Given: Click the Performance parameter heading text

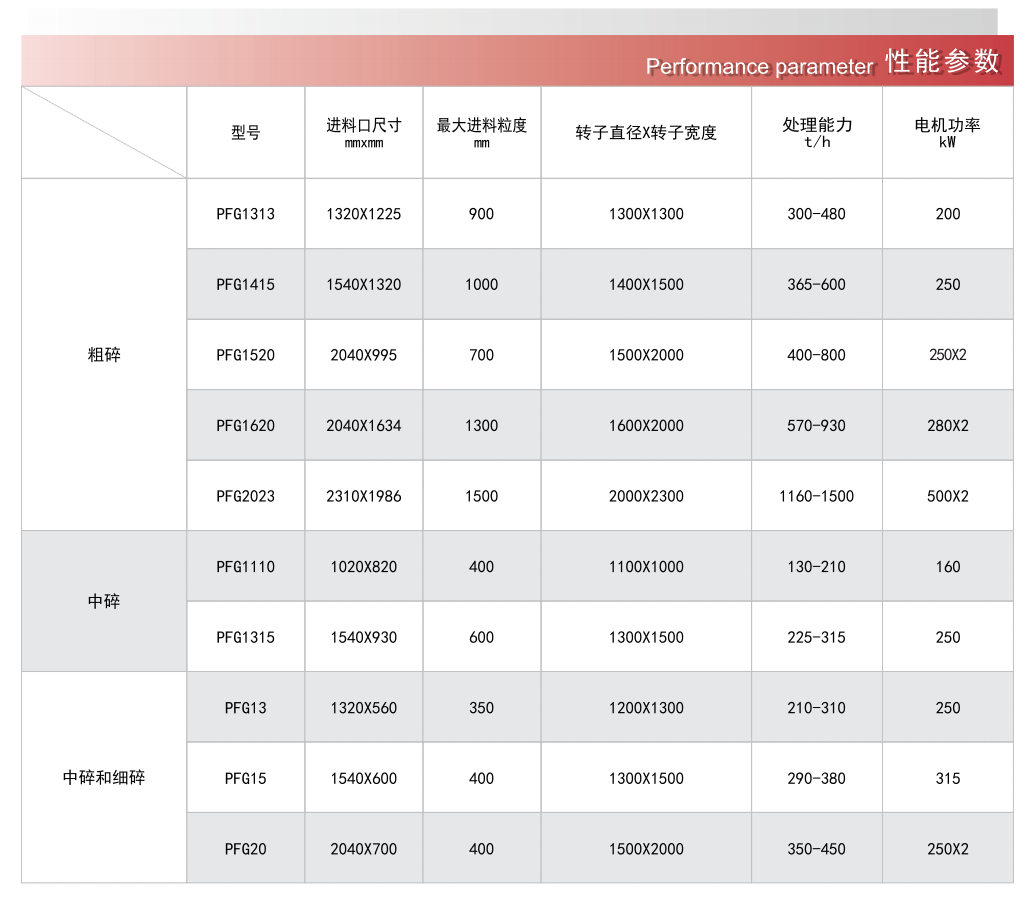Looking at the screenshot, I should [759, 67].
